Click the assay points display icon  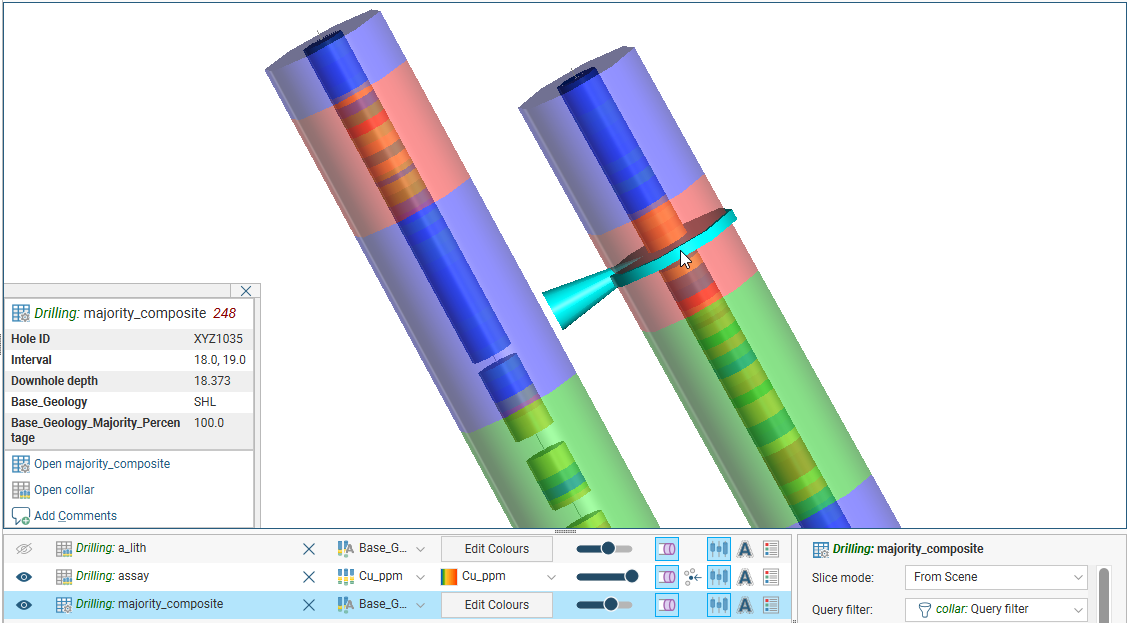tap(693, 577)
